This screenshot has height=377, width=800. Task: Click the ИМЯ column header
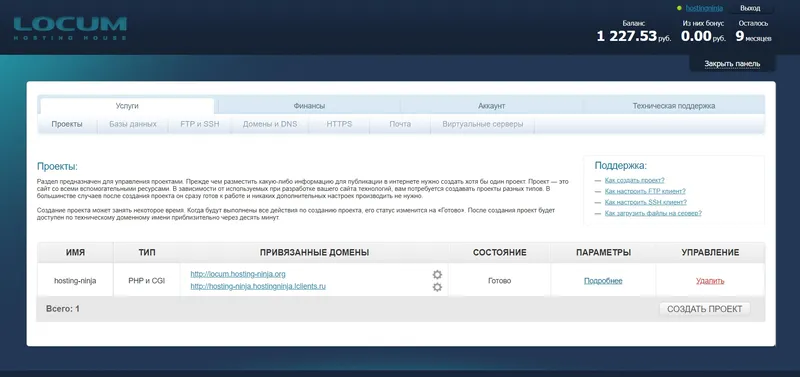(x=75, y=253)
